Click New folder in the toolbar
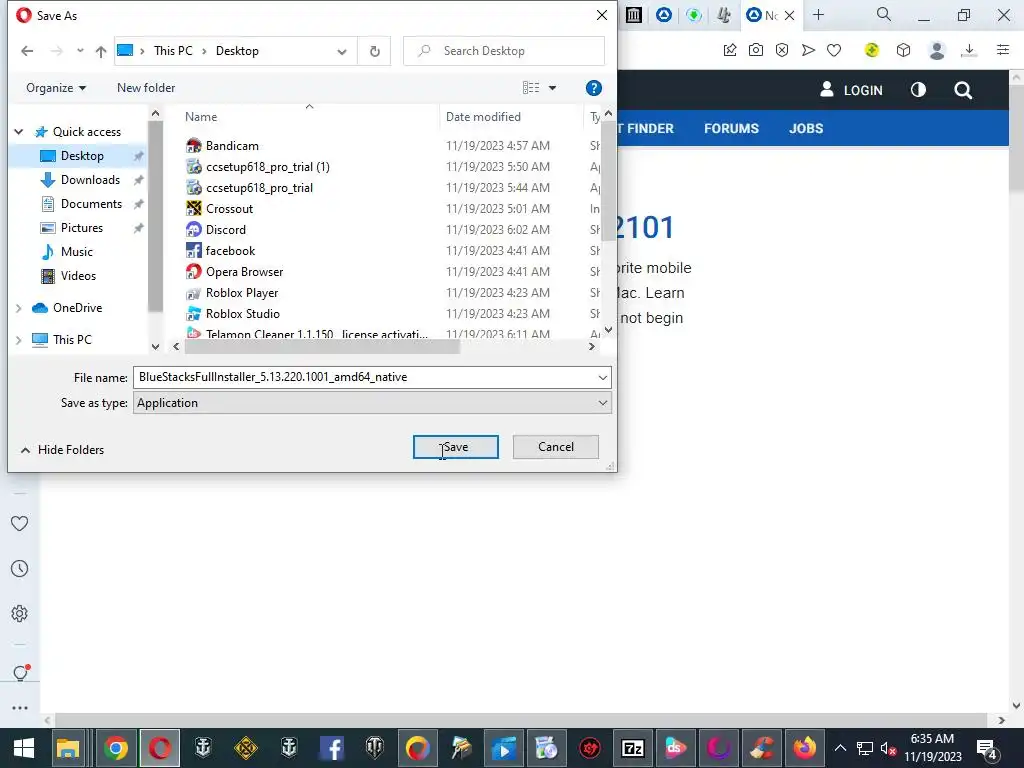Screen dimensions: 1024x768 pyautogui.click(x=146, y=88)
